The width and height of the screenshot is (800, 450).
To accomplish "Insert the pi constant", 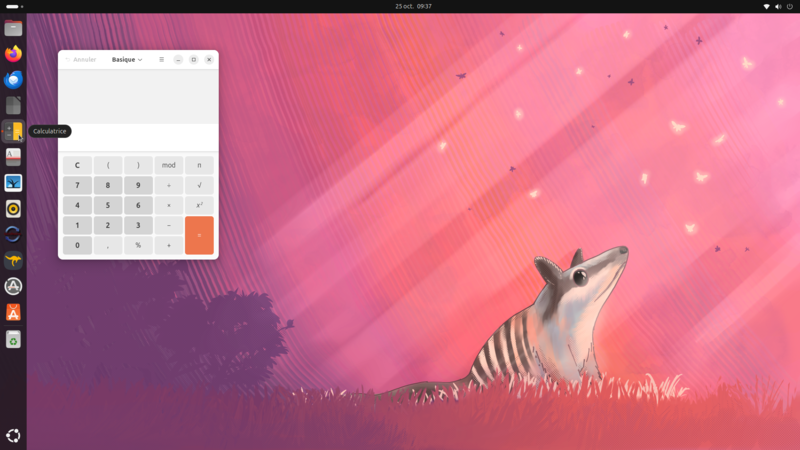I will coord(199,165).
